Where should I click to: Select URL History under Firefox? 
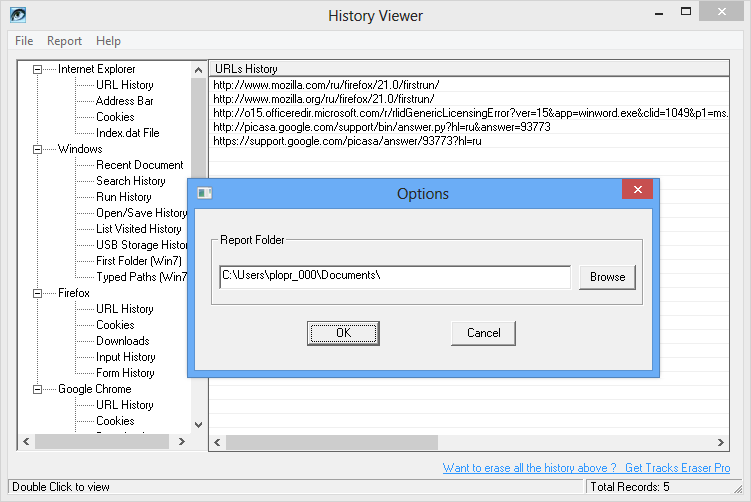click(x=125, y=309)
